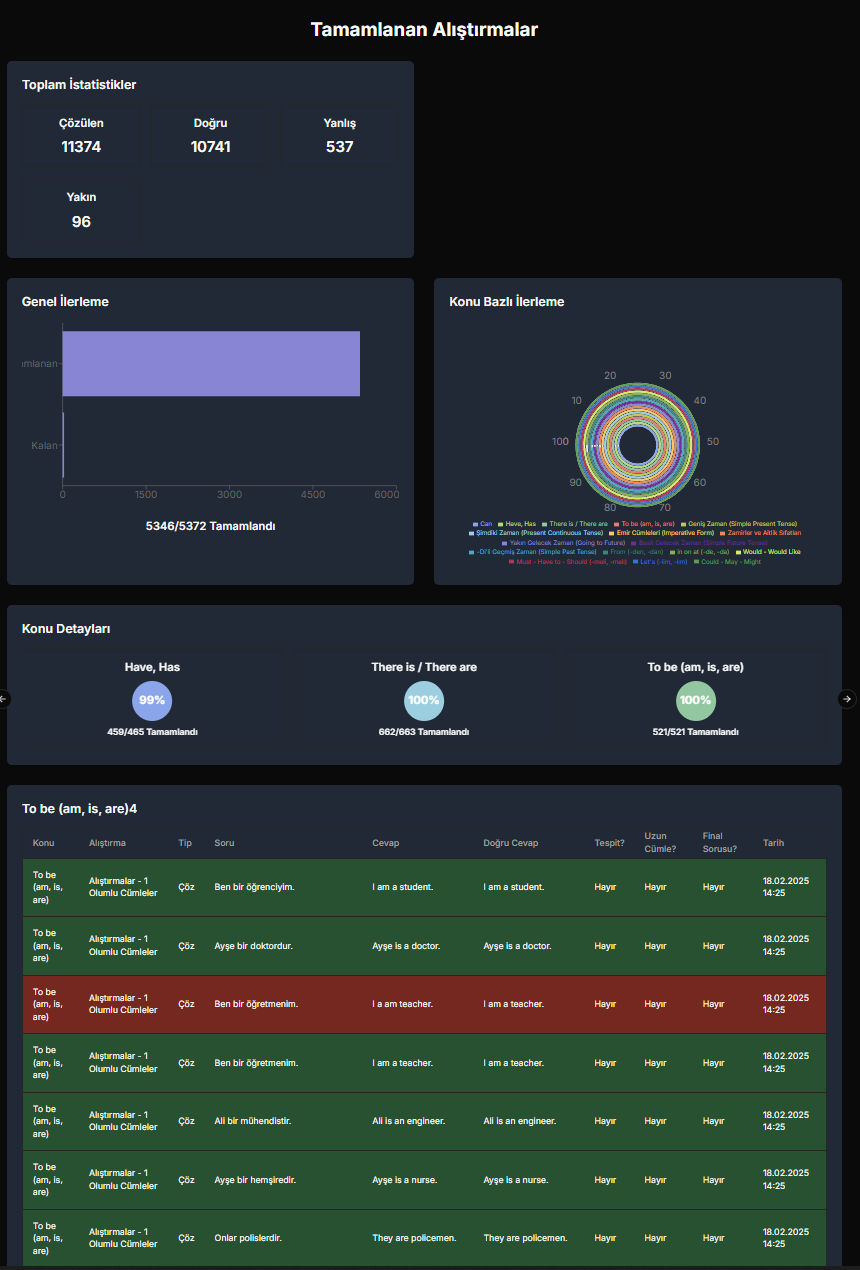Click the Kalan axis label in Genel İlerleme

[44, 445]
